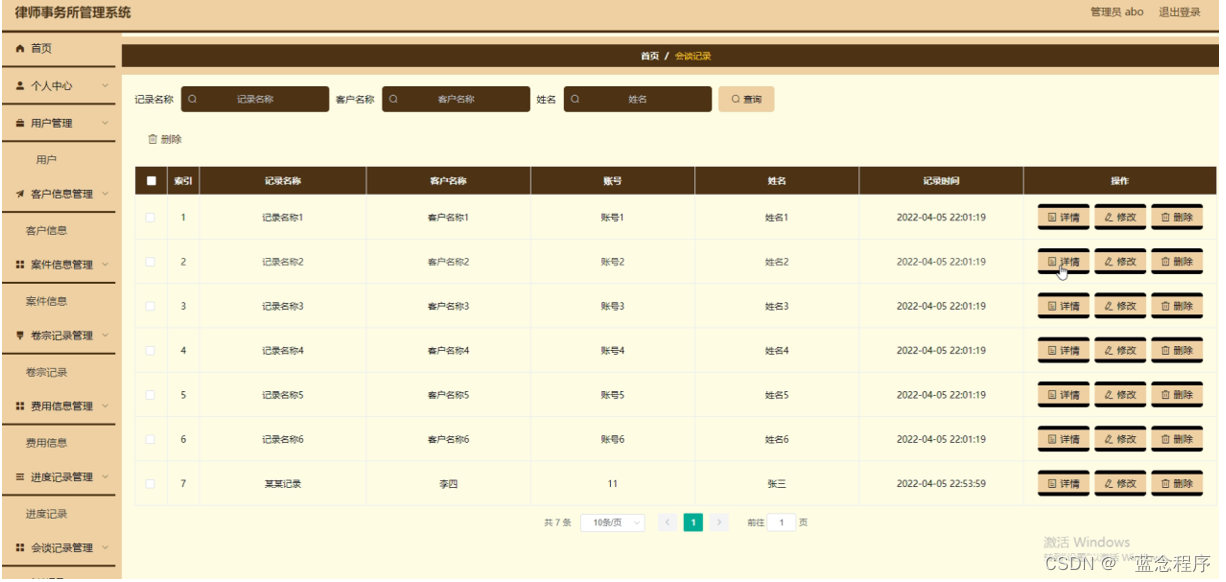This screenshot has height=582, width=1226.
Task: Click 首页 in the breadcrumb
Action: (x=650, y=56)
